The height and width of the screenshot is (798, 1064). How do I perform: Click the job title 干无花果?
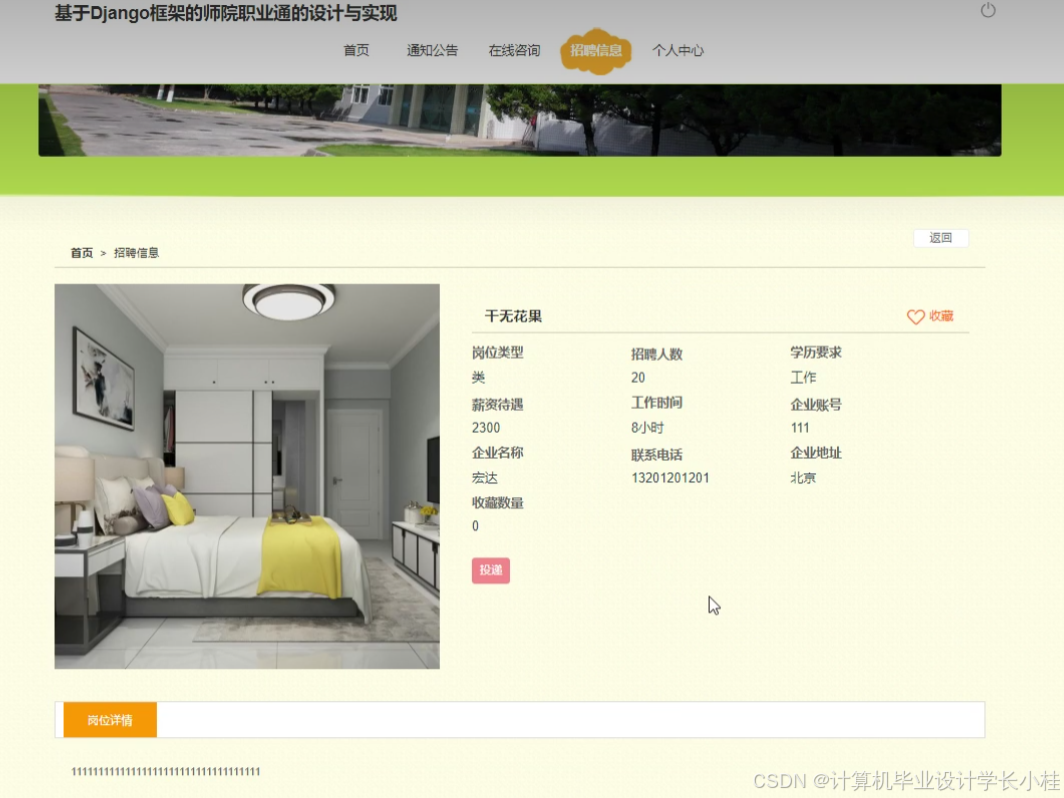click(513, 316)
